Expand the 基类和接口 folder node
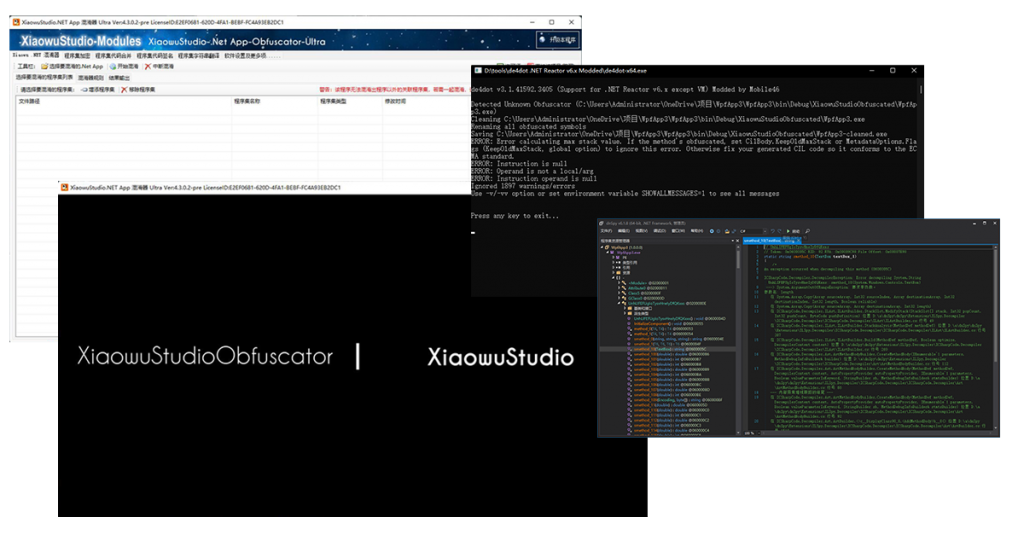 tap(625, 308)
